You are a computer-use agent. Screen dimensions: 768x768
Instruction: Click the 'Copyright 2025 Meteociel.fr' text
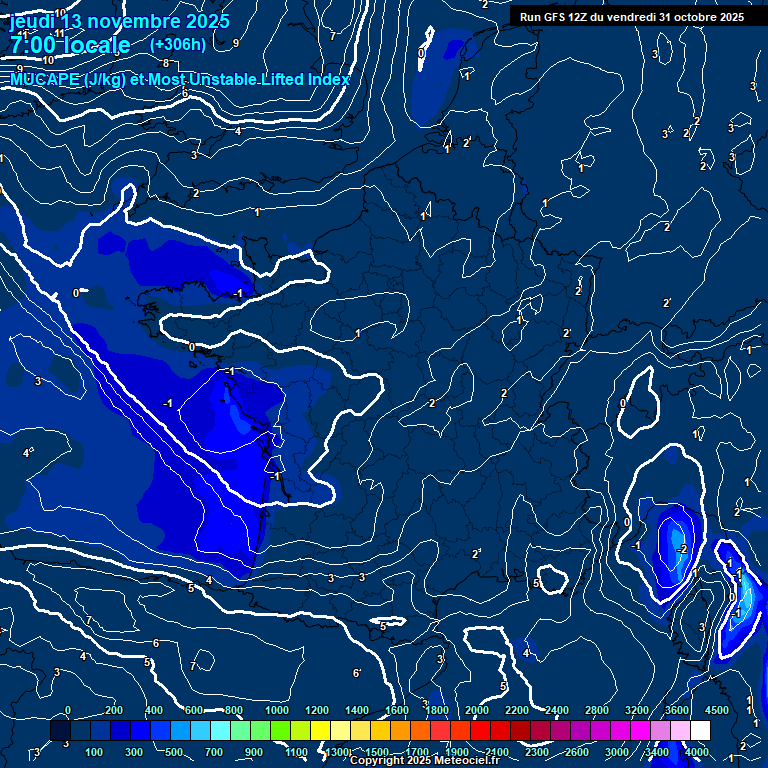tap(425, 760)
